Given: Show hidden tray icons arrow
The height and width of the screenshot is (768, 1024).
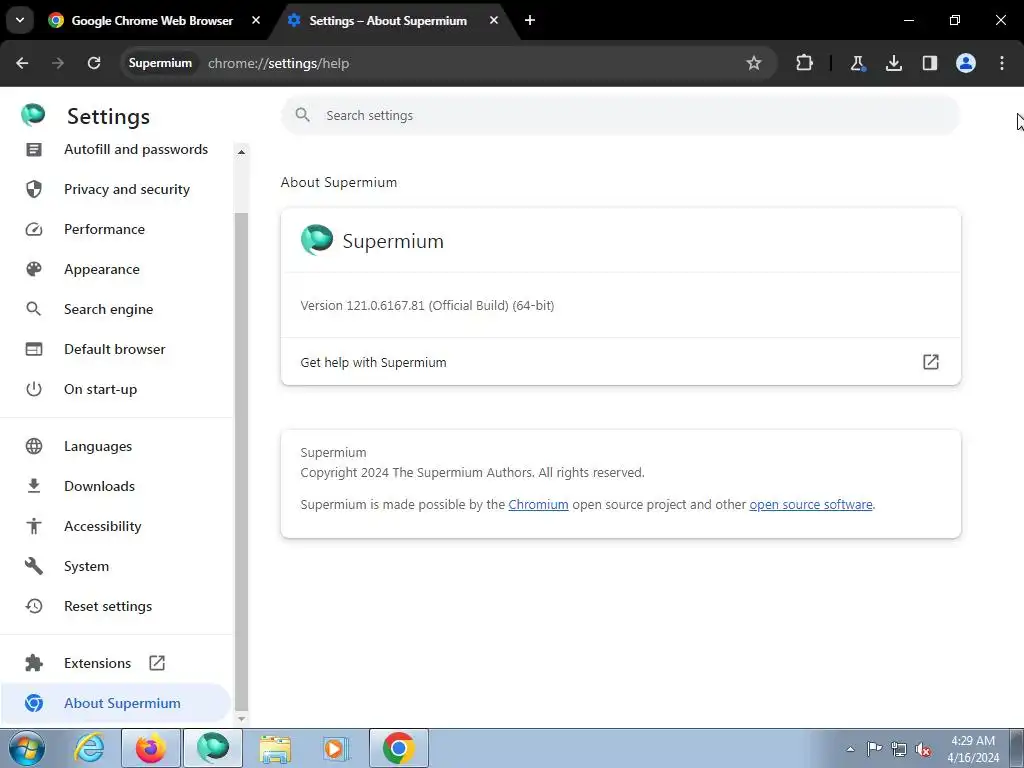Looking at the screenshot, I should (850, 749).
